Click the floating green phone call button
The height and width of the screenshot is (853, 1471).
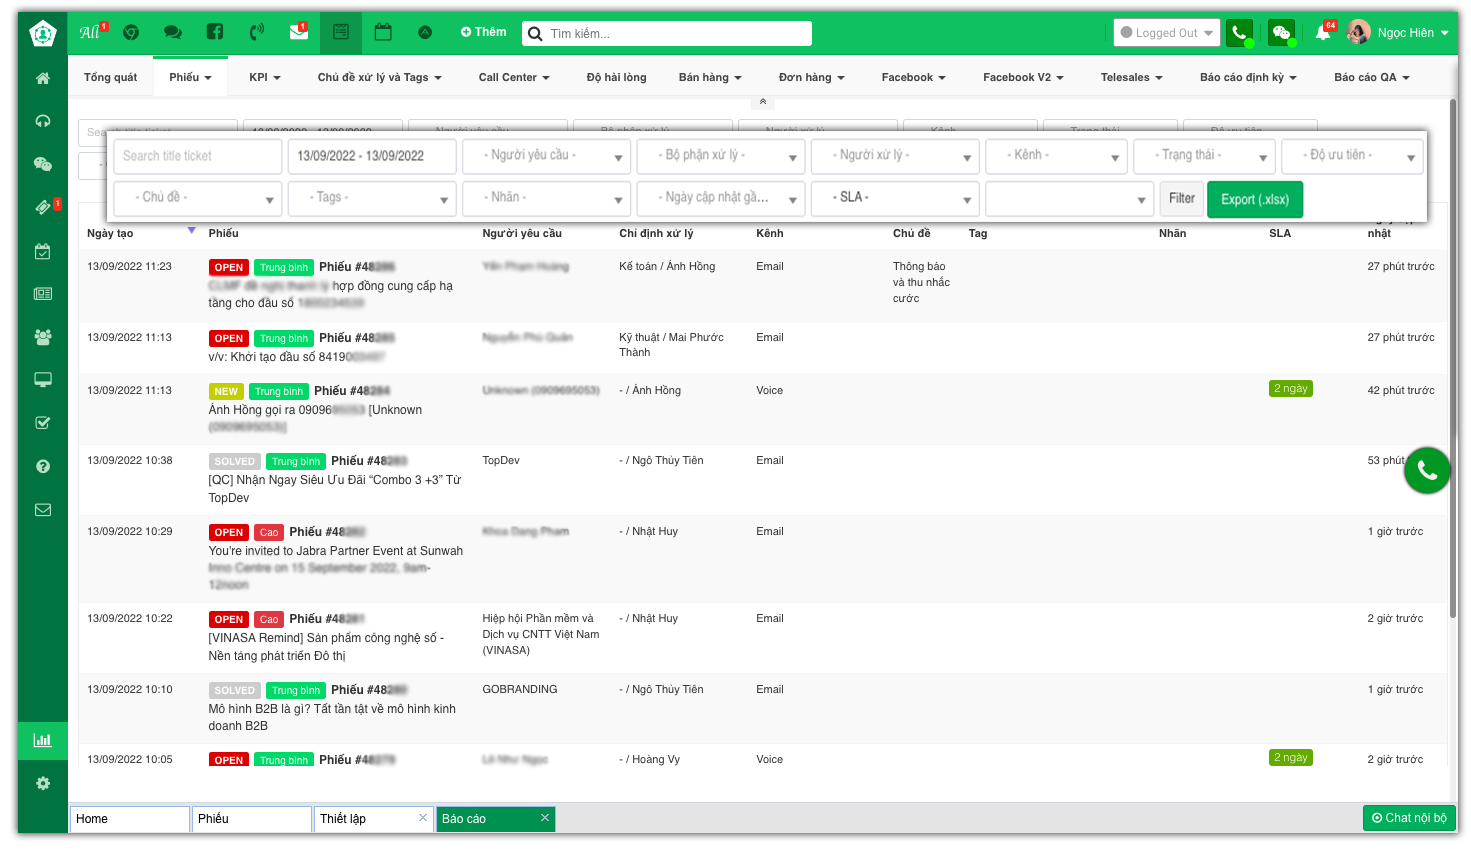pyautogui.click(x=1427, y=470)
